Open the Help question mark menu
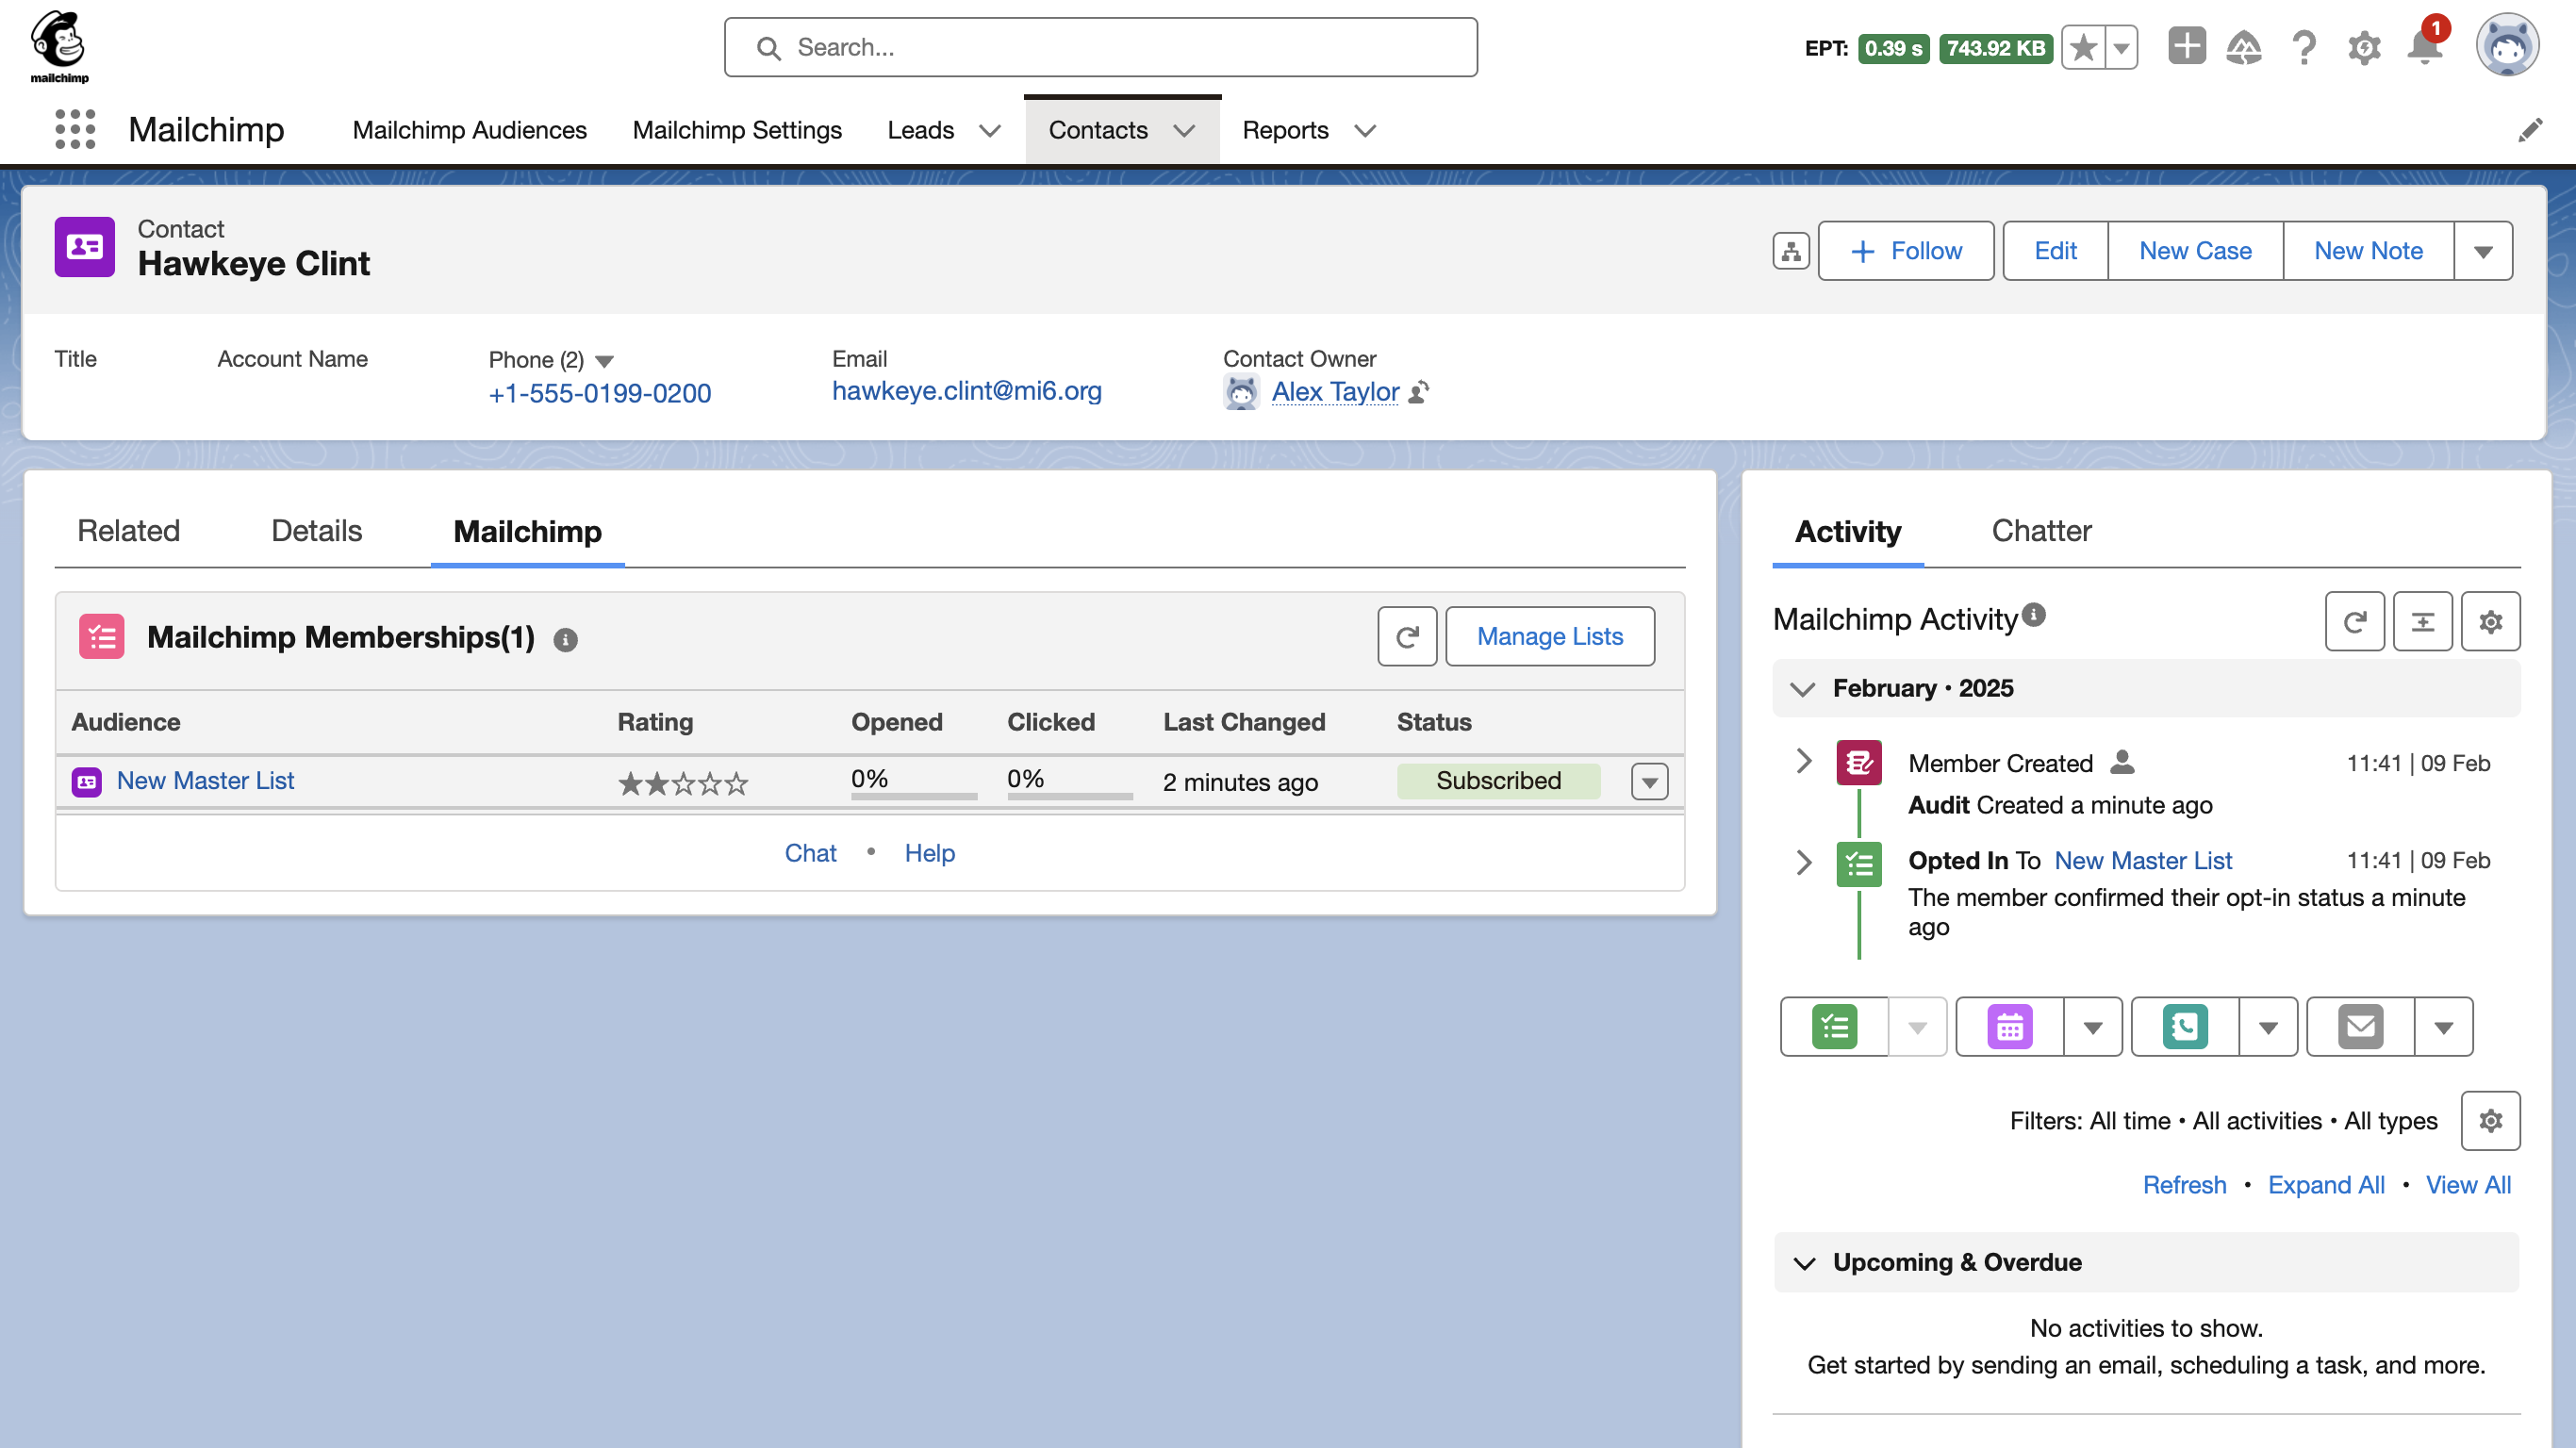This screenshot has height=1448, width=2576. point(2304,47)
